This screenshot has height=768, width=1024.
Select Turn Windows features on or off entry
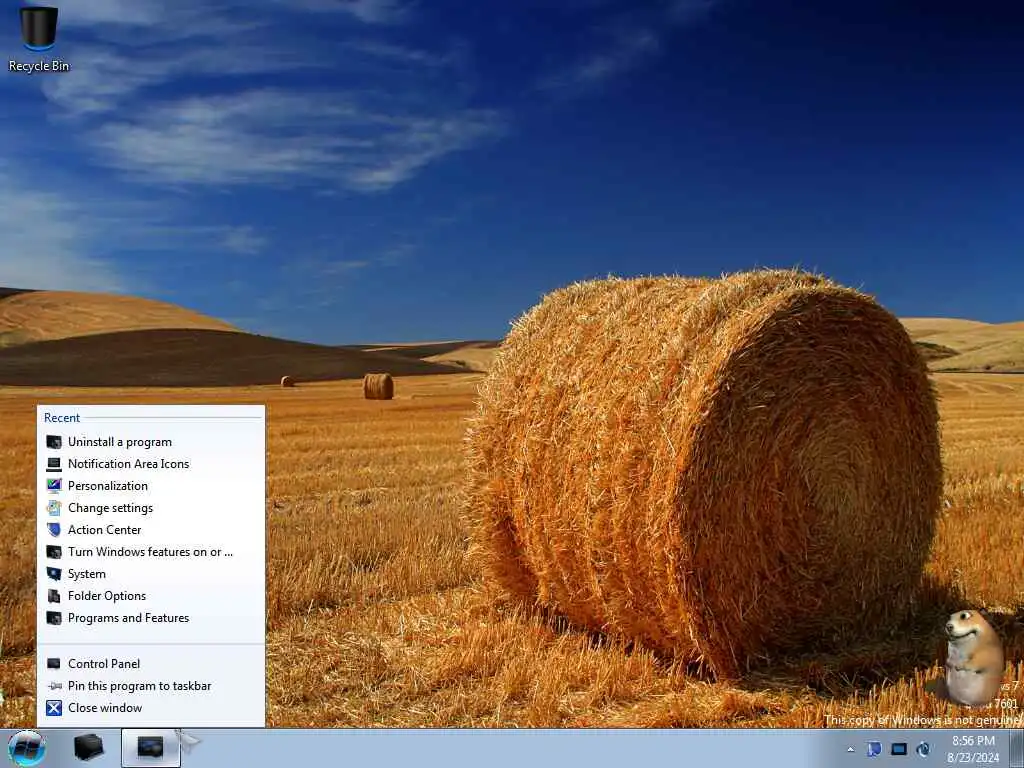click(x=151, y=552)
